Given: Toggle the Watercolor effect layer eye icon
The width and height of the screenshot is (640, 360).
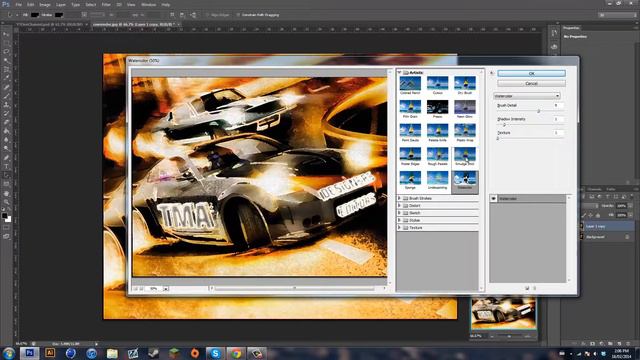Looking at the screenshot, I should tap(493, 198).
